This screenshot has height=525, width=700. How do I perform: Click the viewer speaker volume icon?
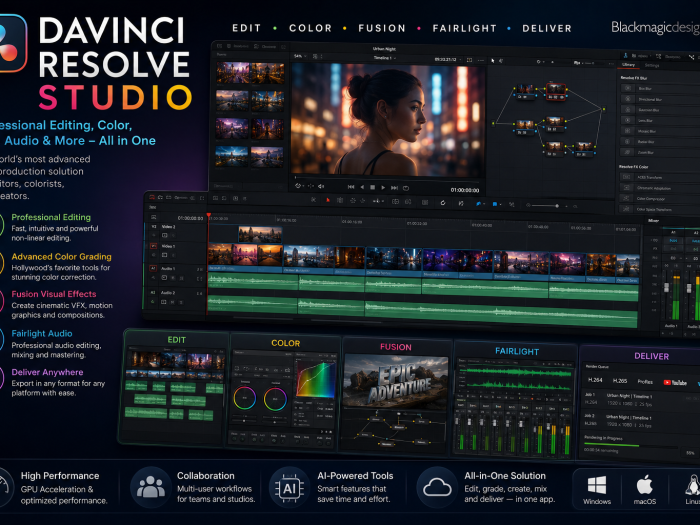(321, 187)
